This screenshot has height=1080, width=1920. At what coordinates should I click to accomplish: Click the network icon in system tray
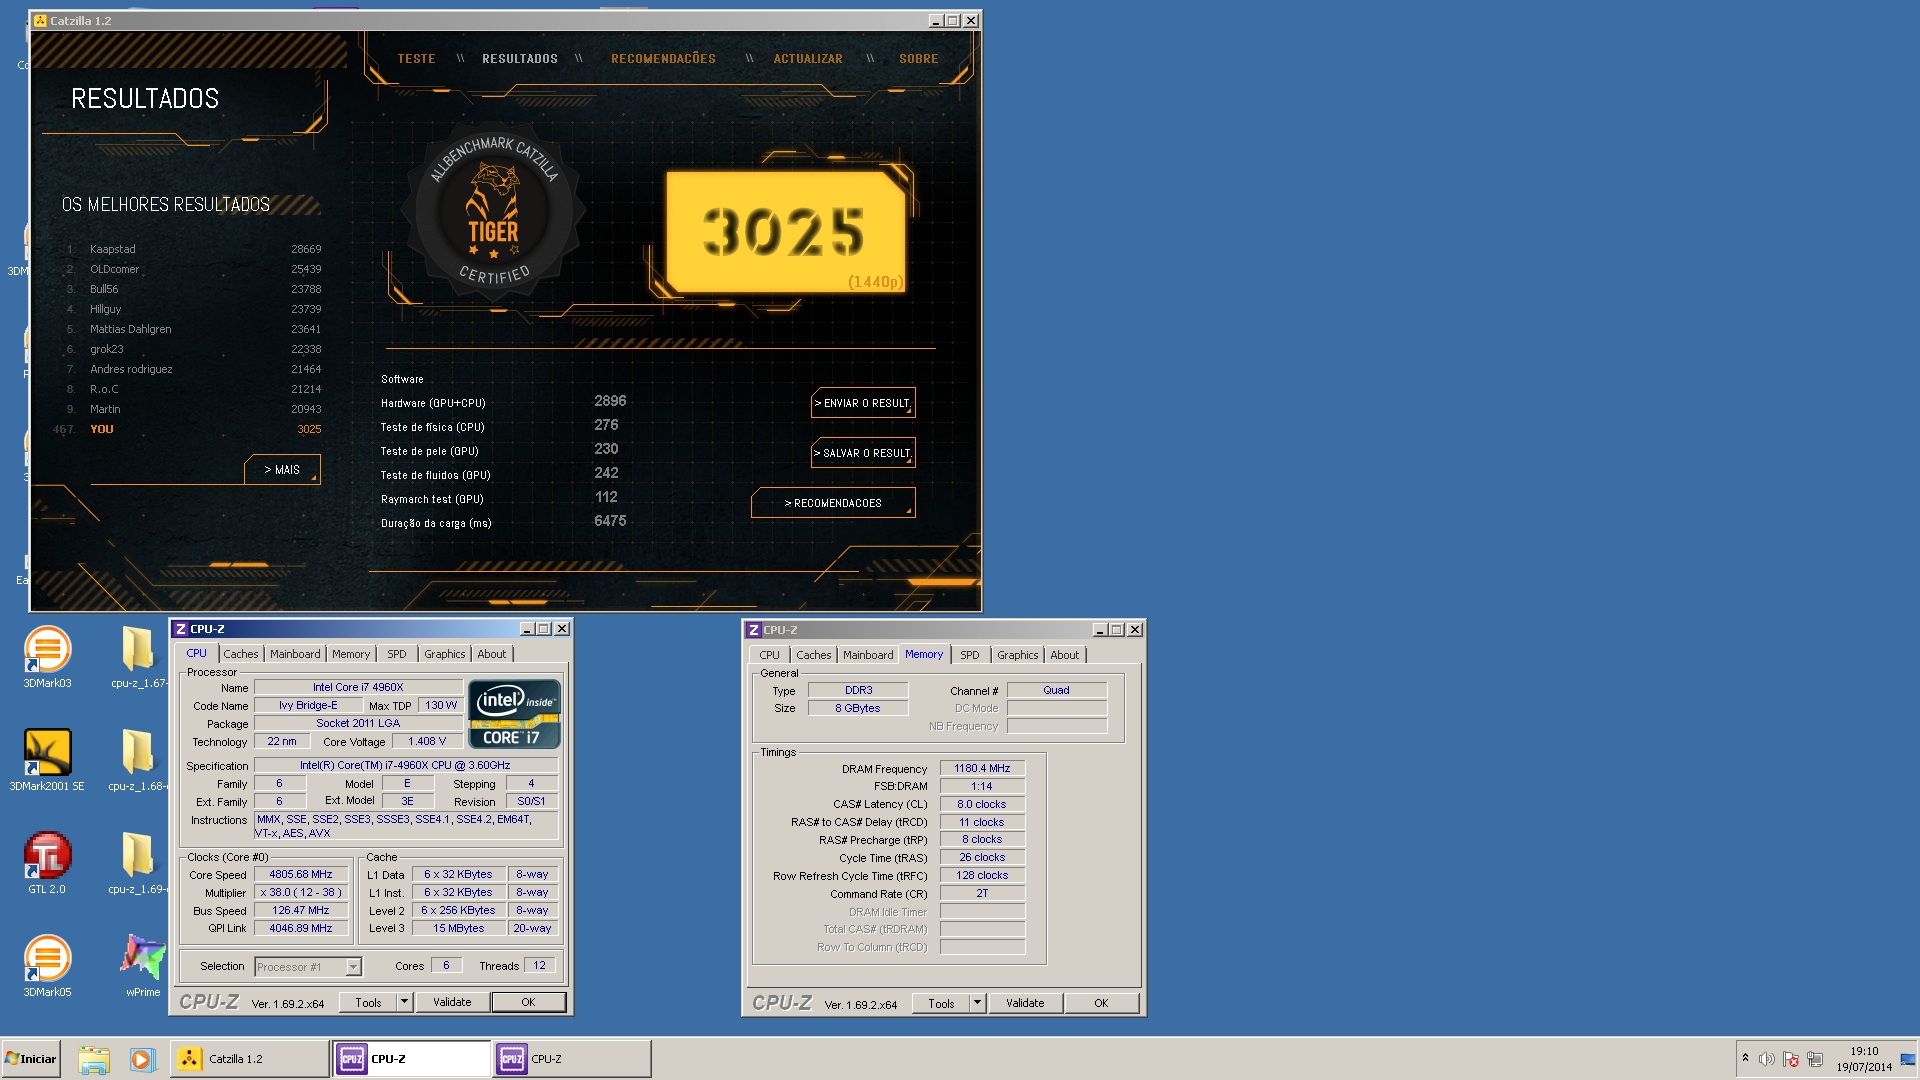(x=1815, y=1059)
